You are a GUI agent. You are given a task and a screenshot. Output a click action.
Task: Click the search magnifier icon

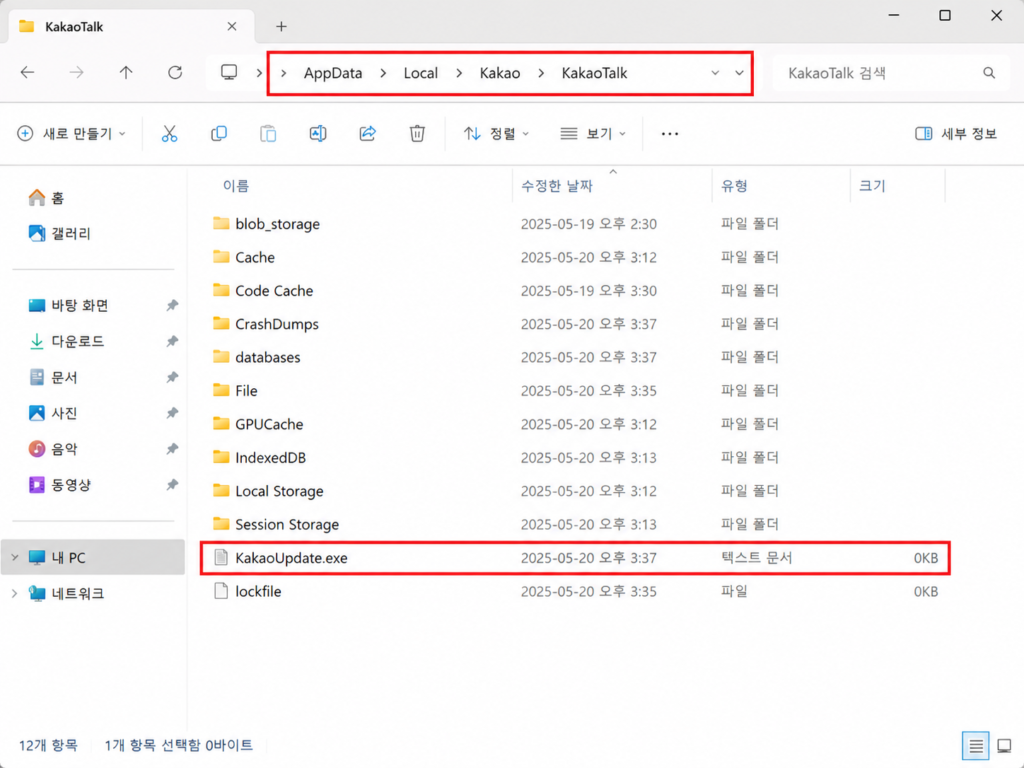tap(989, 73)
